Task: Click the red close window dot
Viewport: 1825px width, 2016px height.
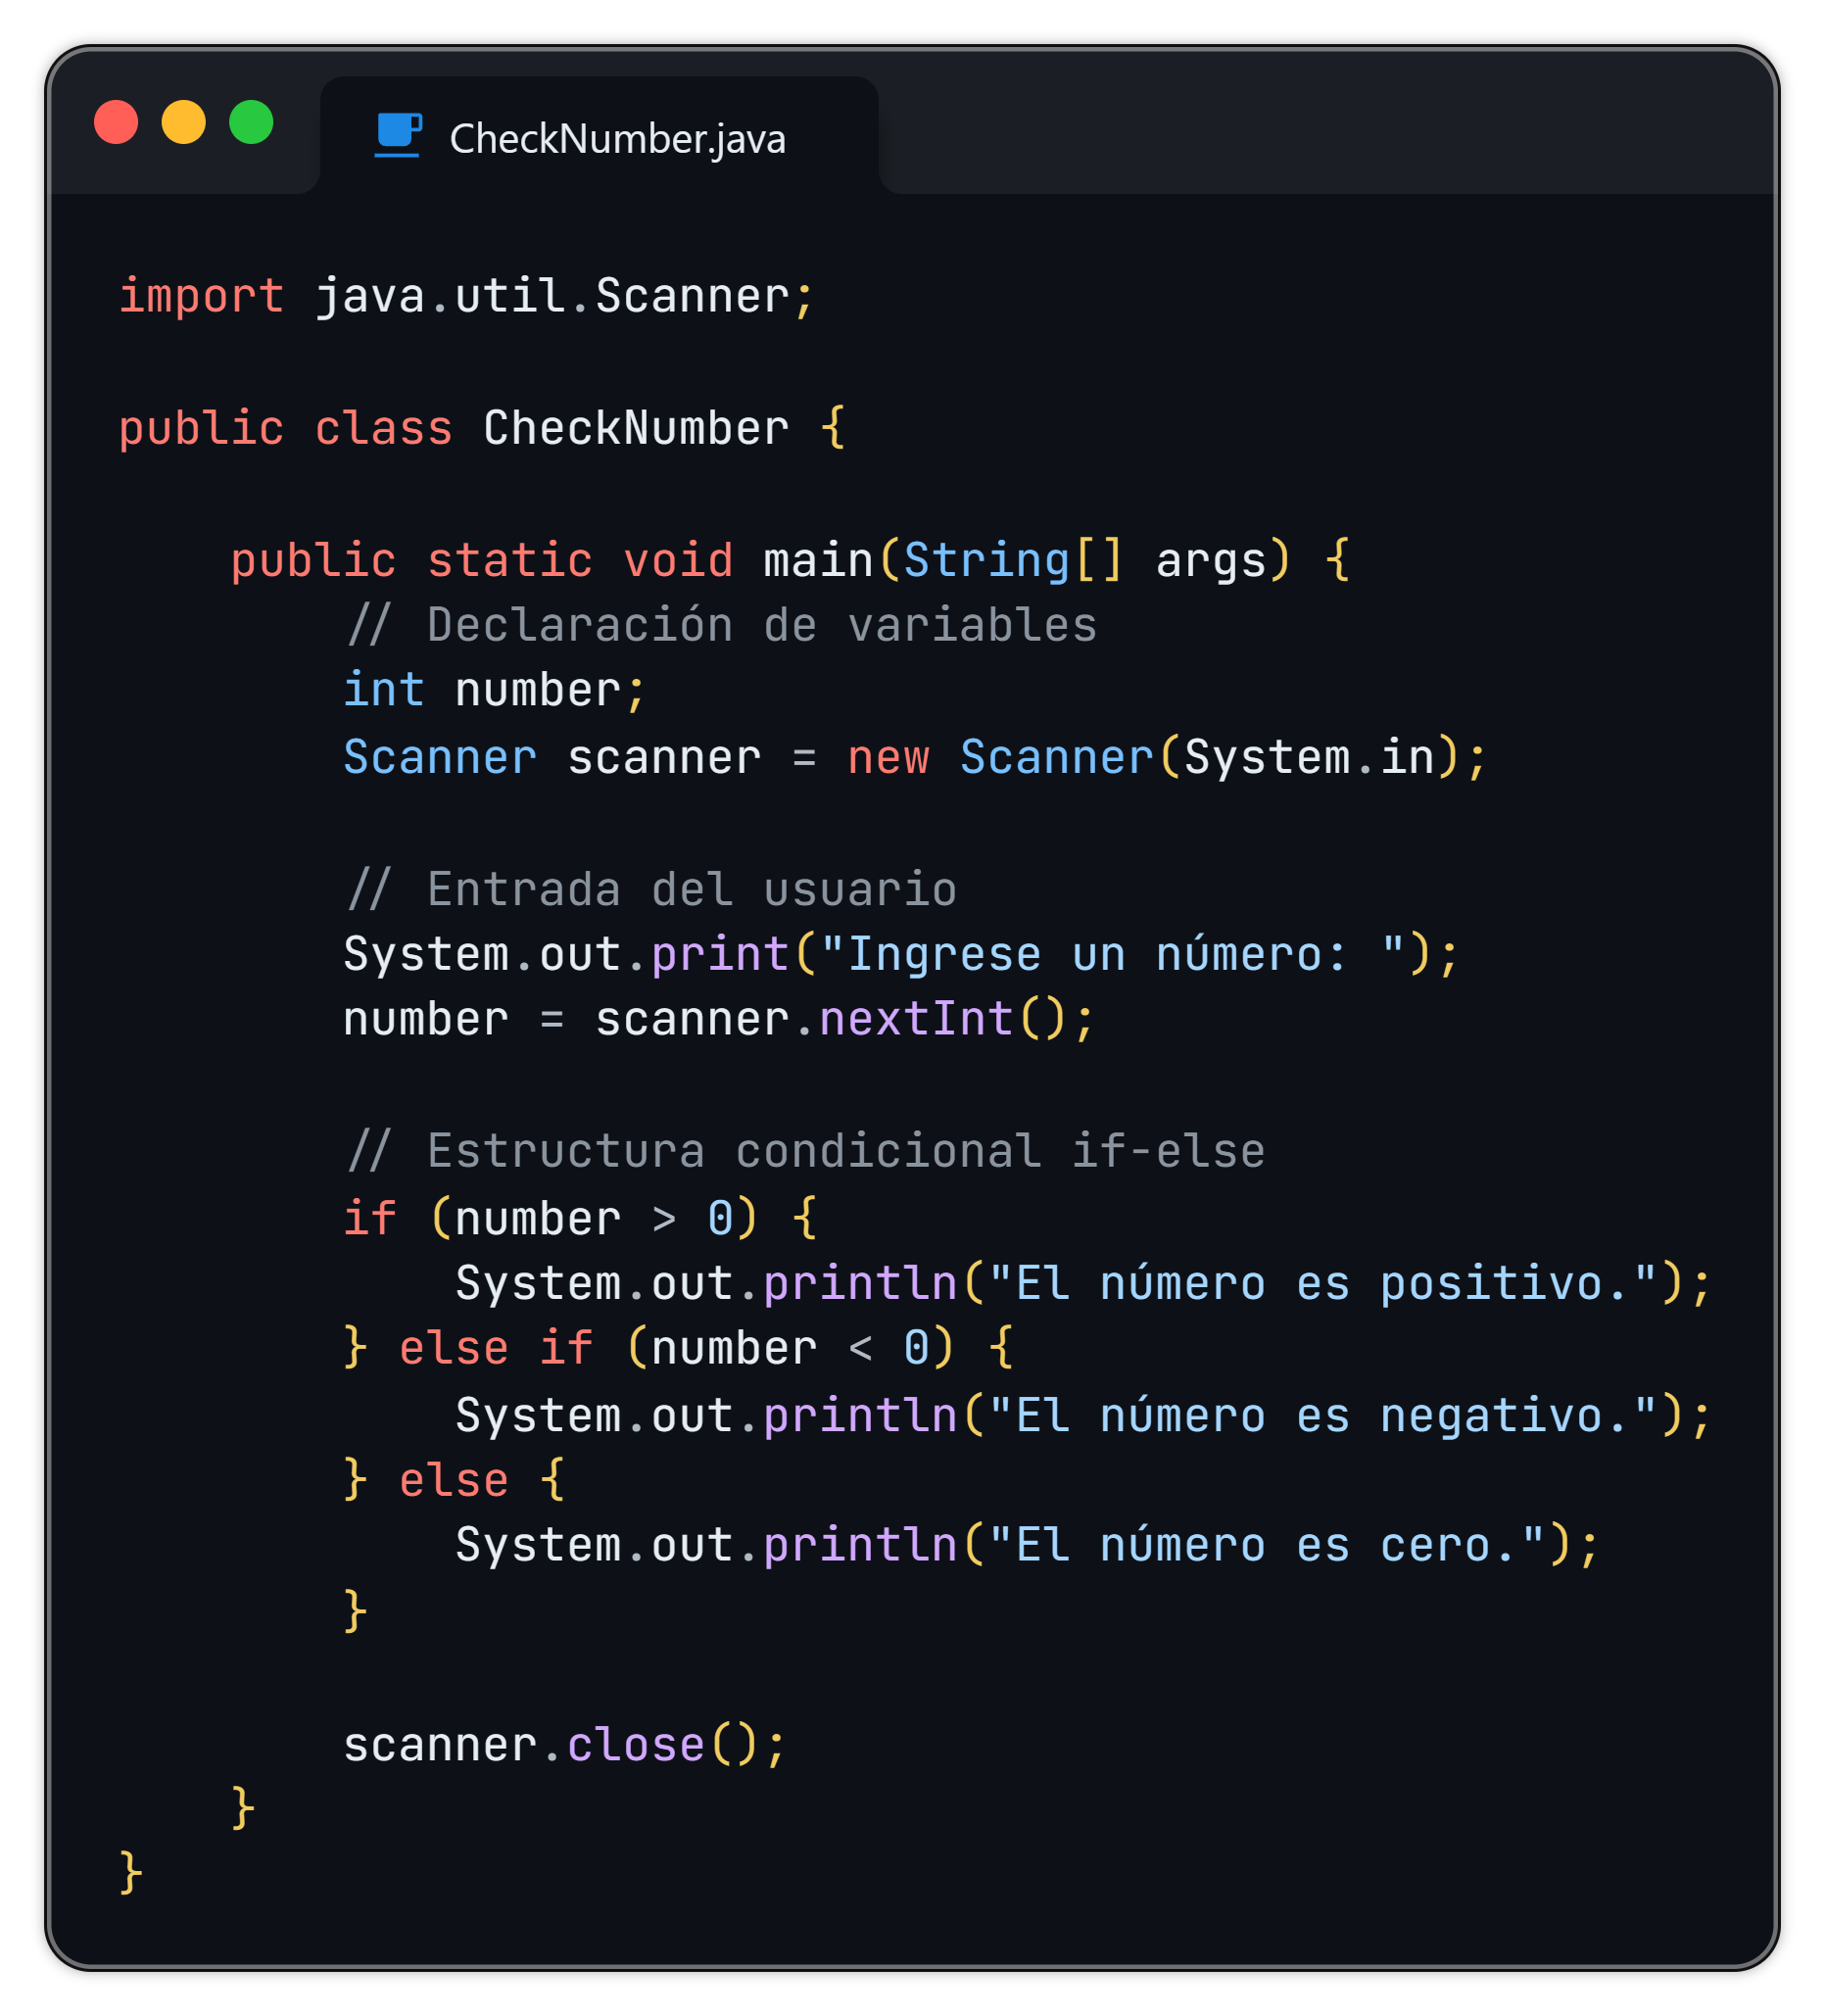Action: [x=116, y=122]
